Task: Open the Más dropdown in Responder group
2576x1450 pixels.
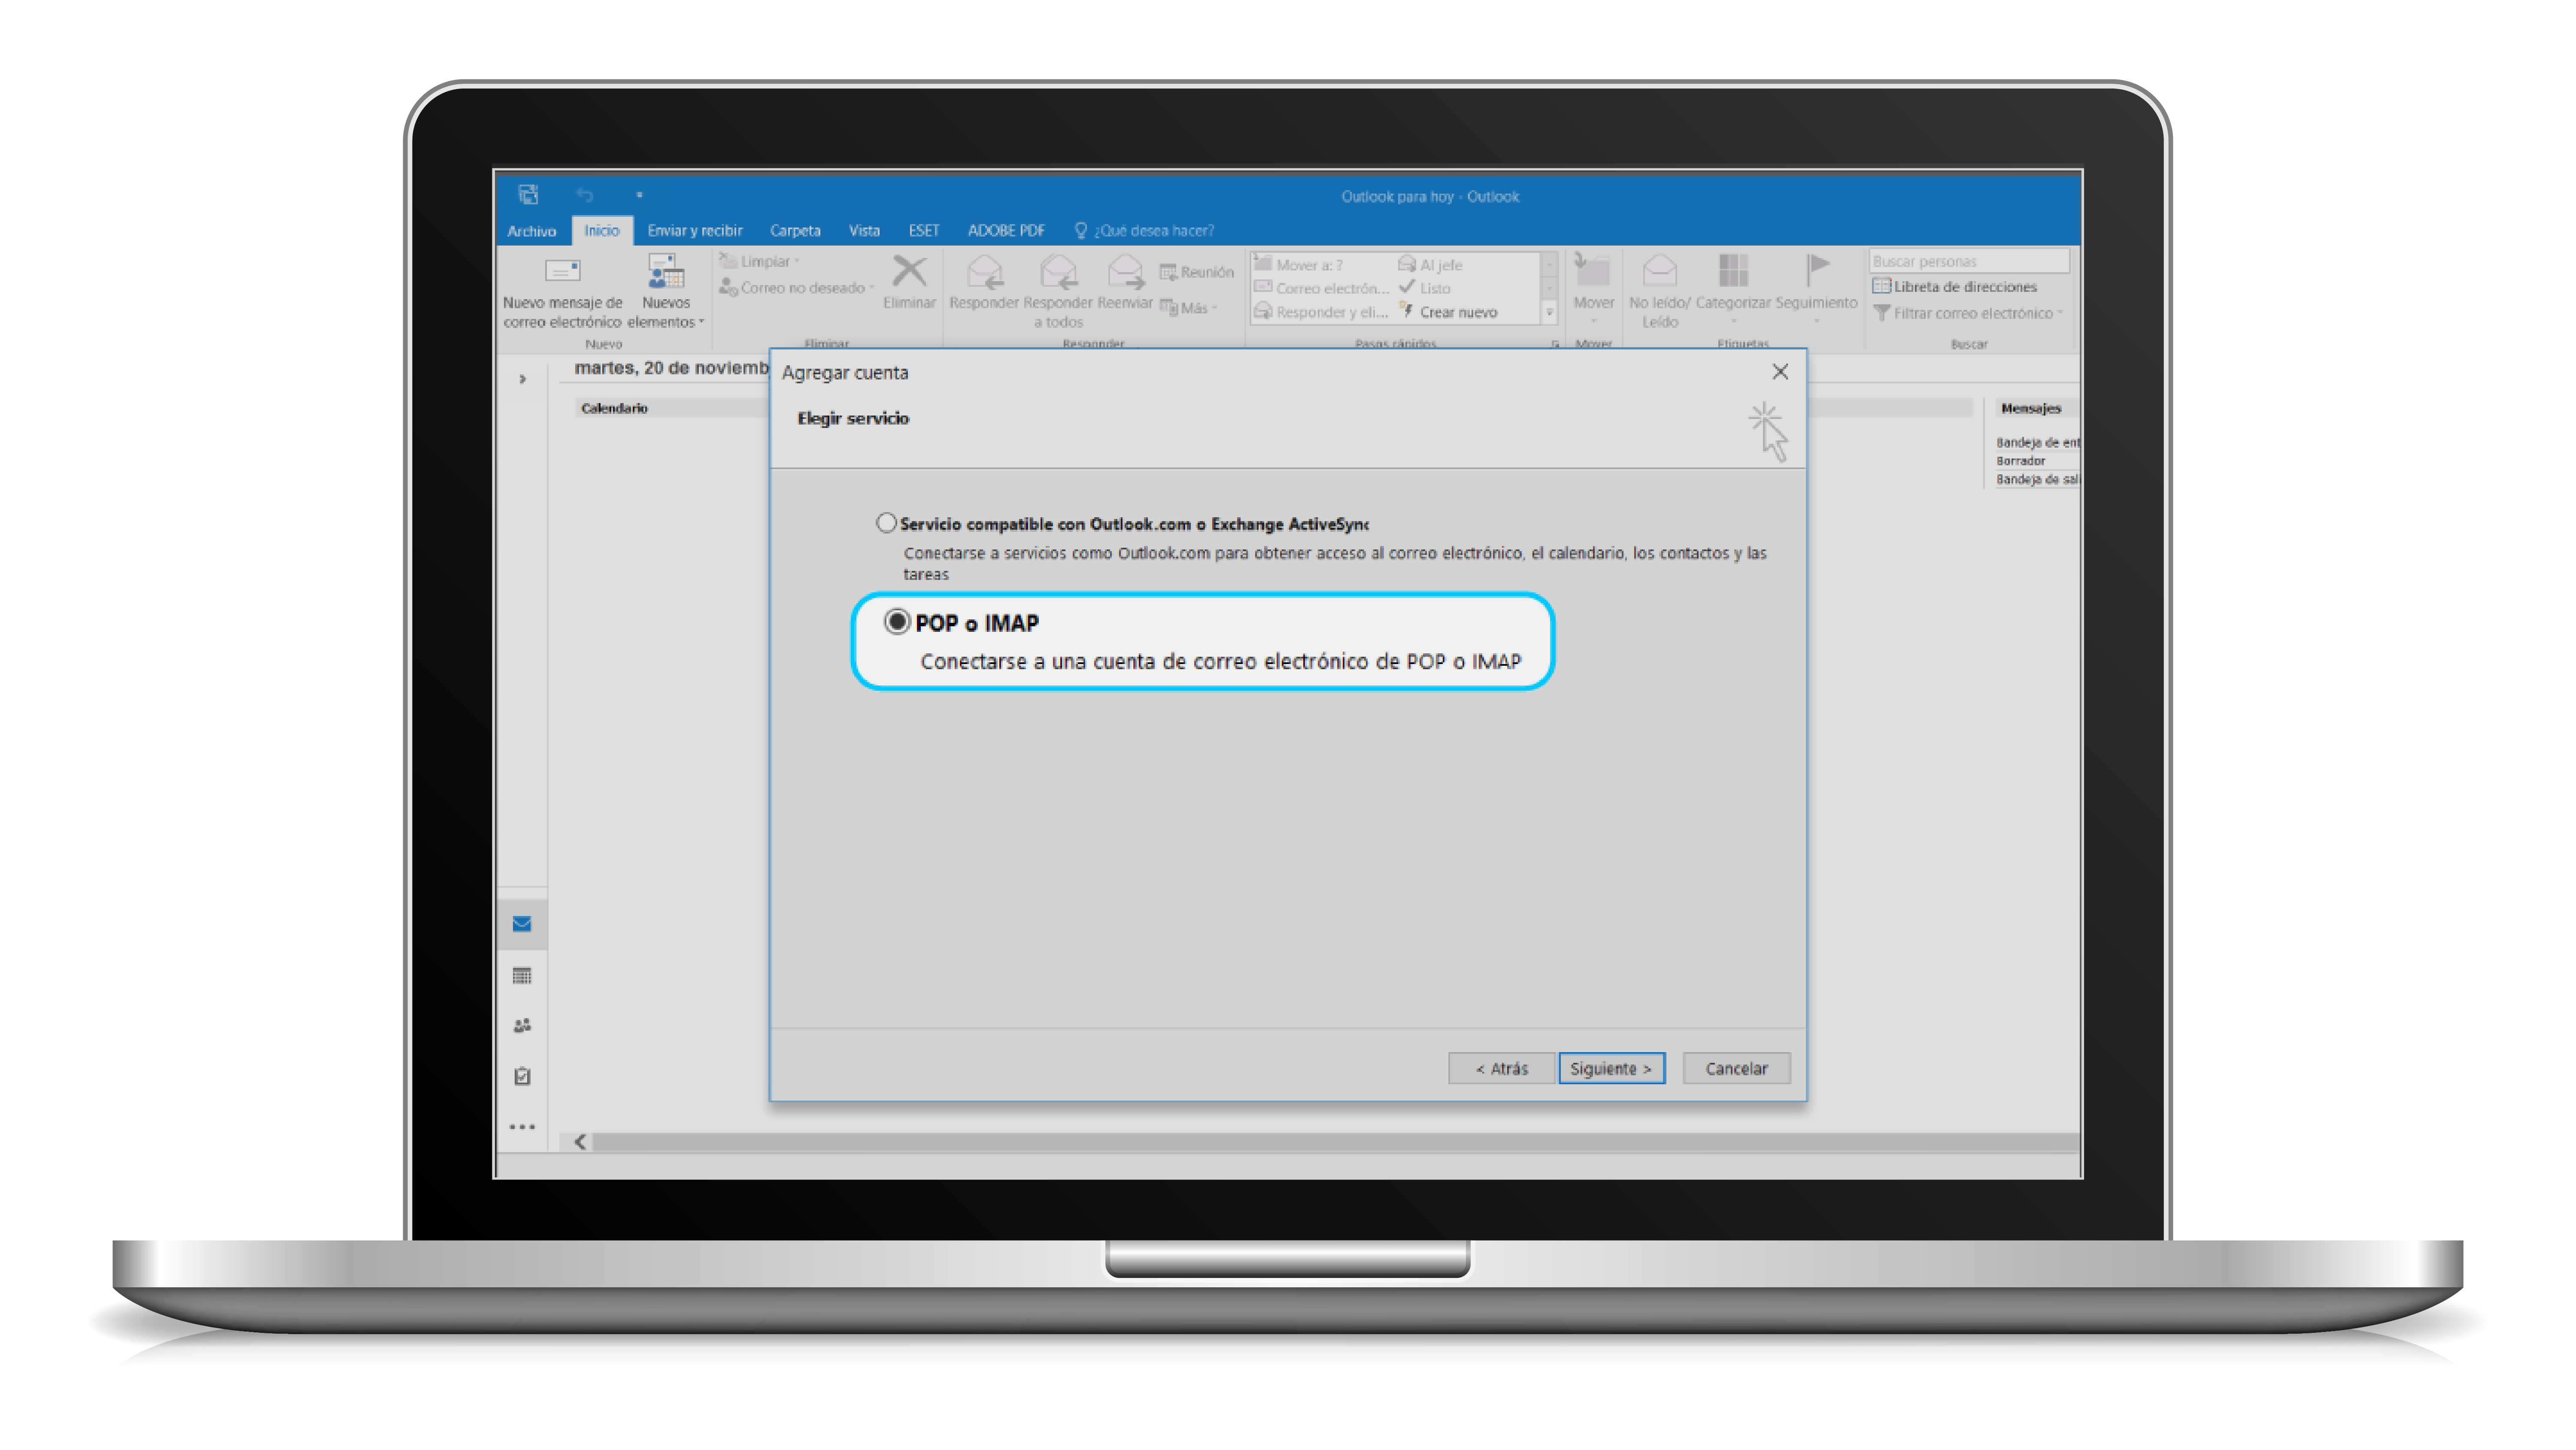Action: pos(1189,308)
